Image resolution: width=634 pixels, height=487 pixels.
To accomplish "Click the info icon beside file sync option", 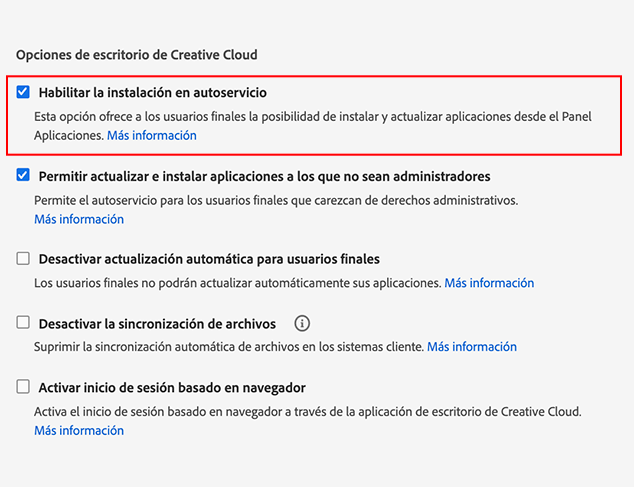I will tap(303, 323).
